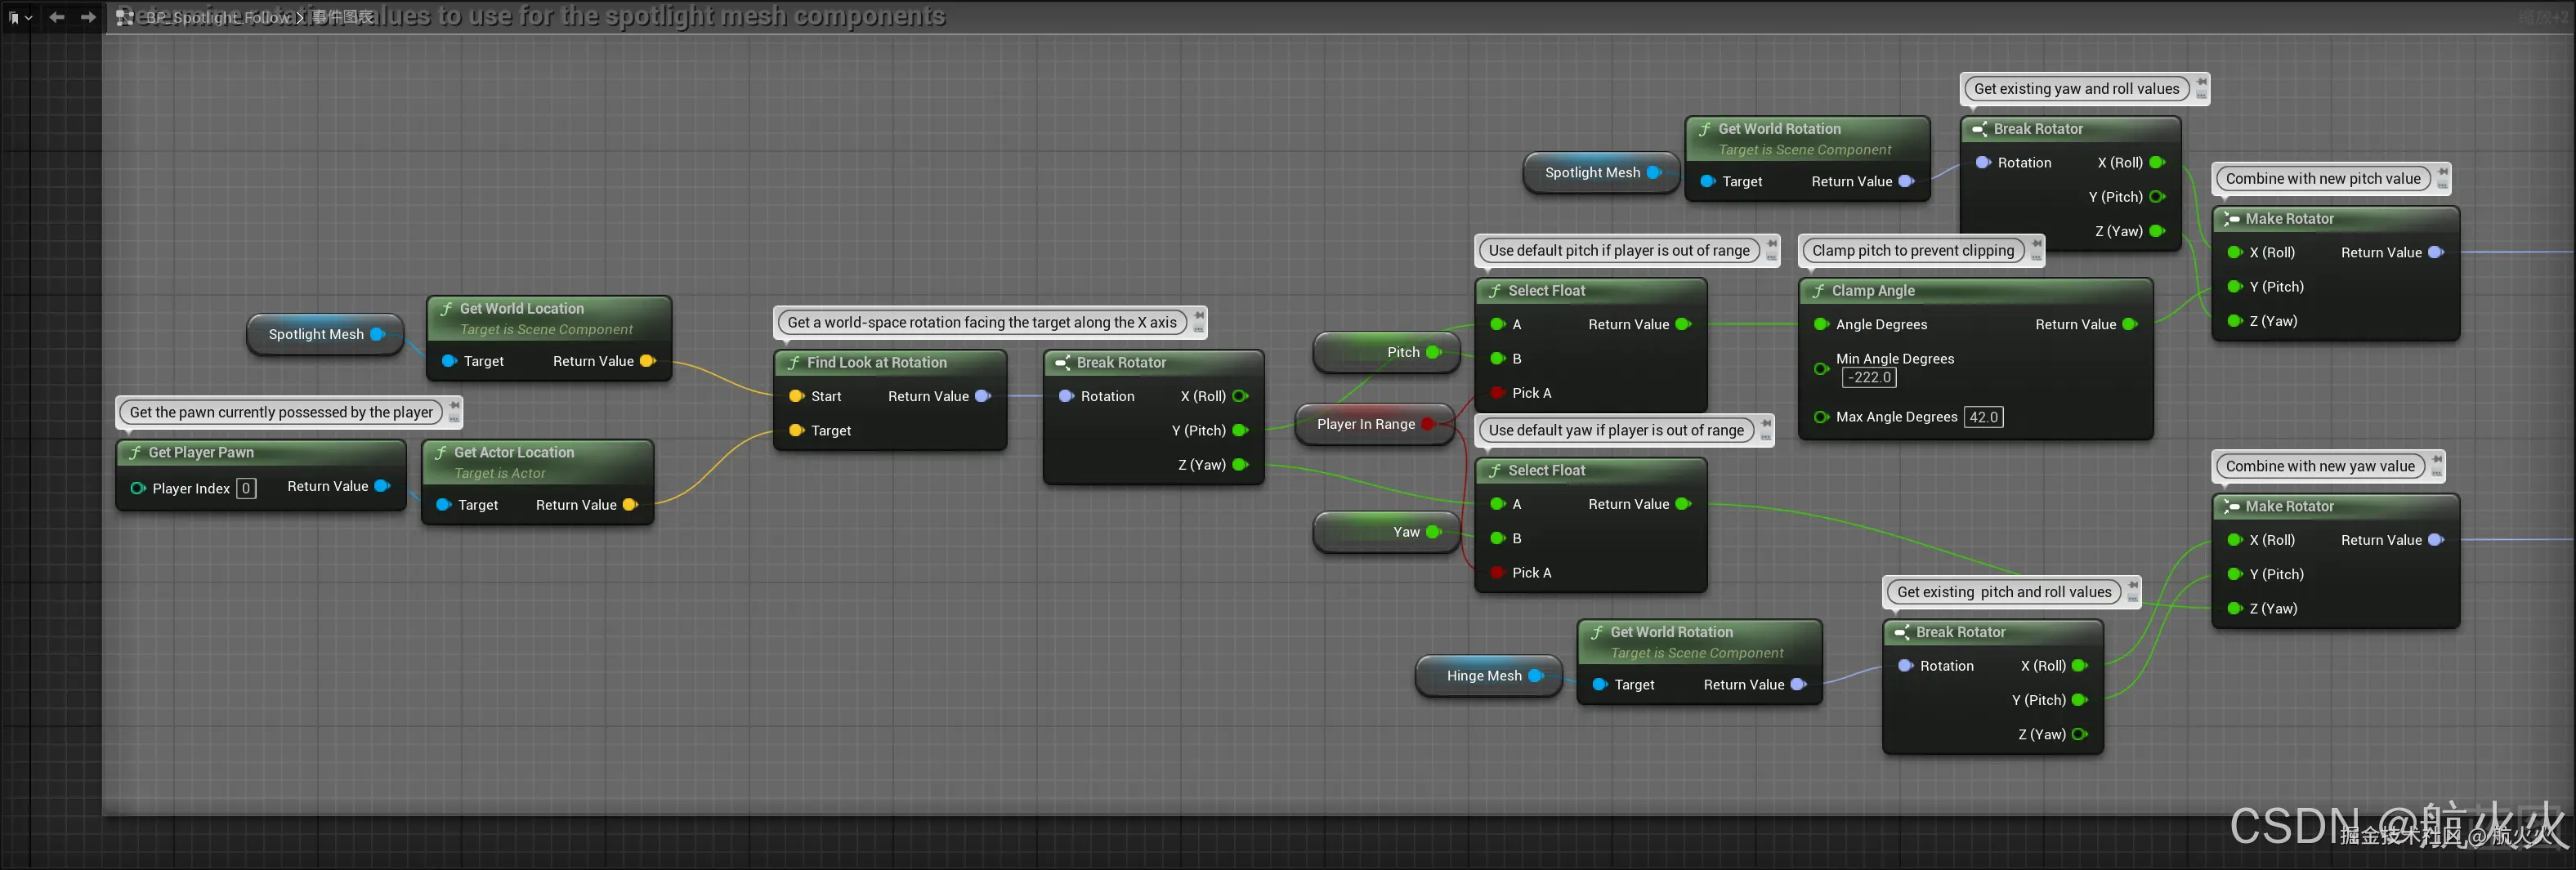The width and height of the screenshot is (2576, 870).
Task: Click Return Value pin of Get Player Pawn
Action: coord(382,487)
